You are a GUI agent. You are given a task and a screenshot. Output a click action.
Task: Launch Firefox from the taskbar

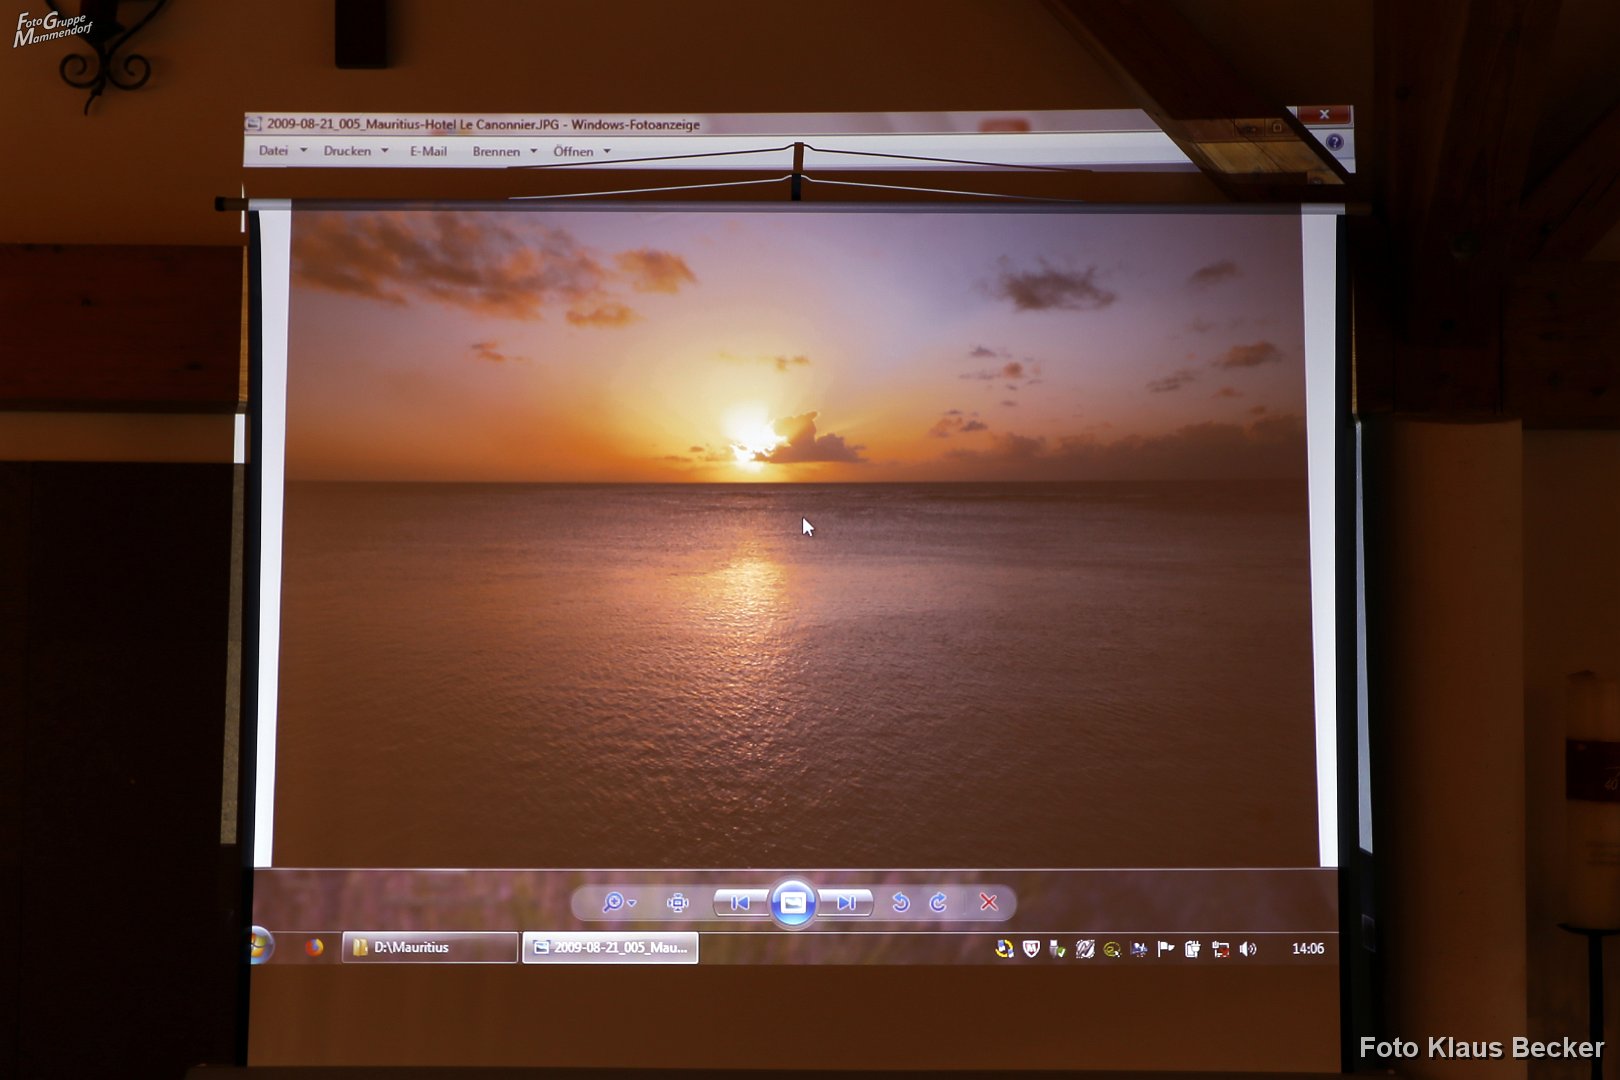point(314,947)
